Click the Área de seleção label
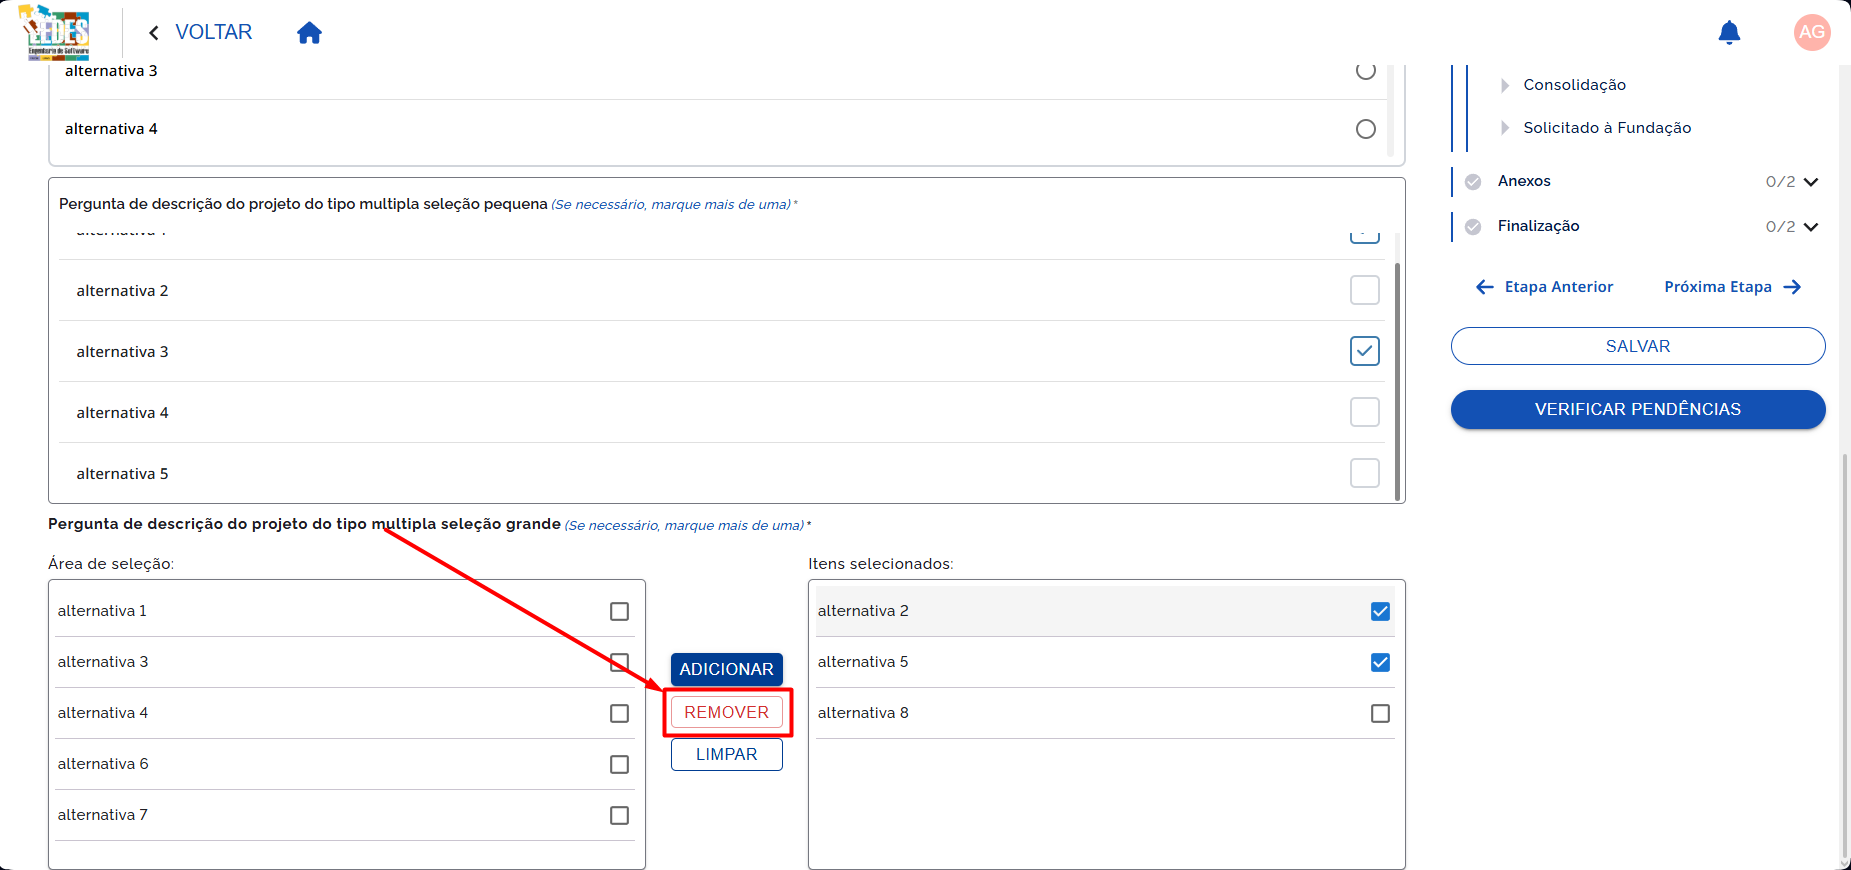Viewport: 1851px width, 870px height. pos(111,564)
